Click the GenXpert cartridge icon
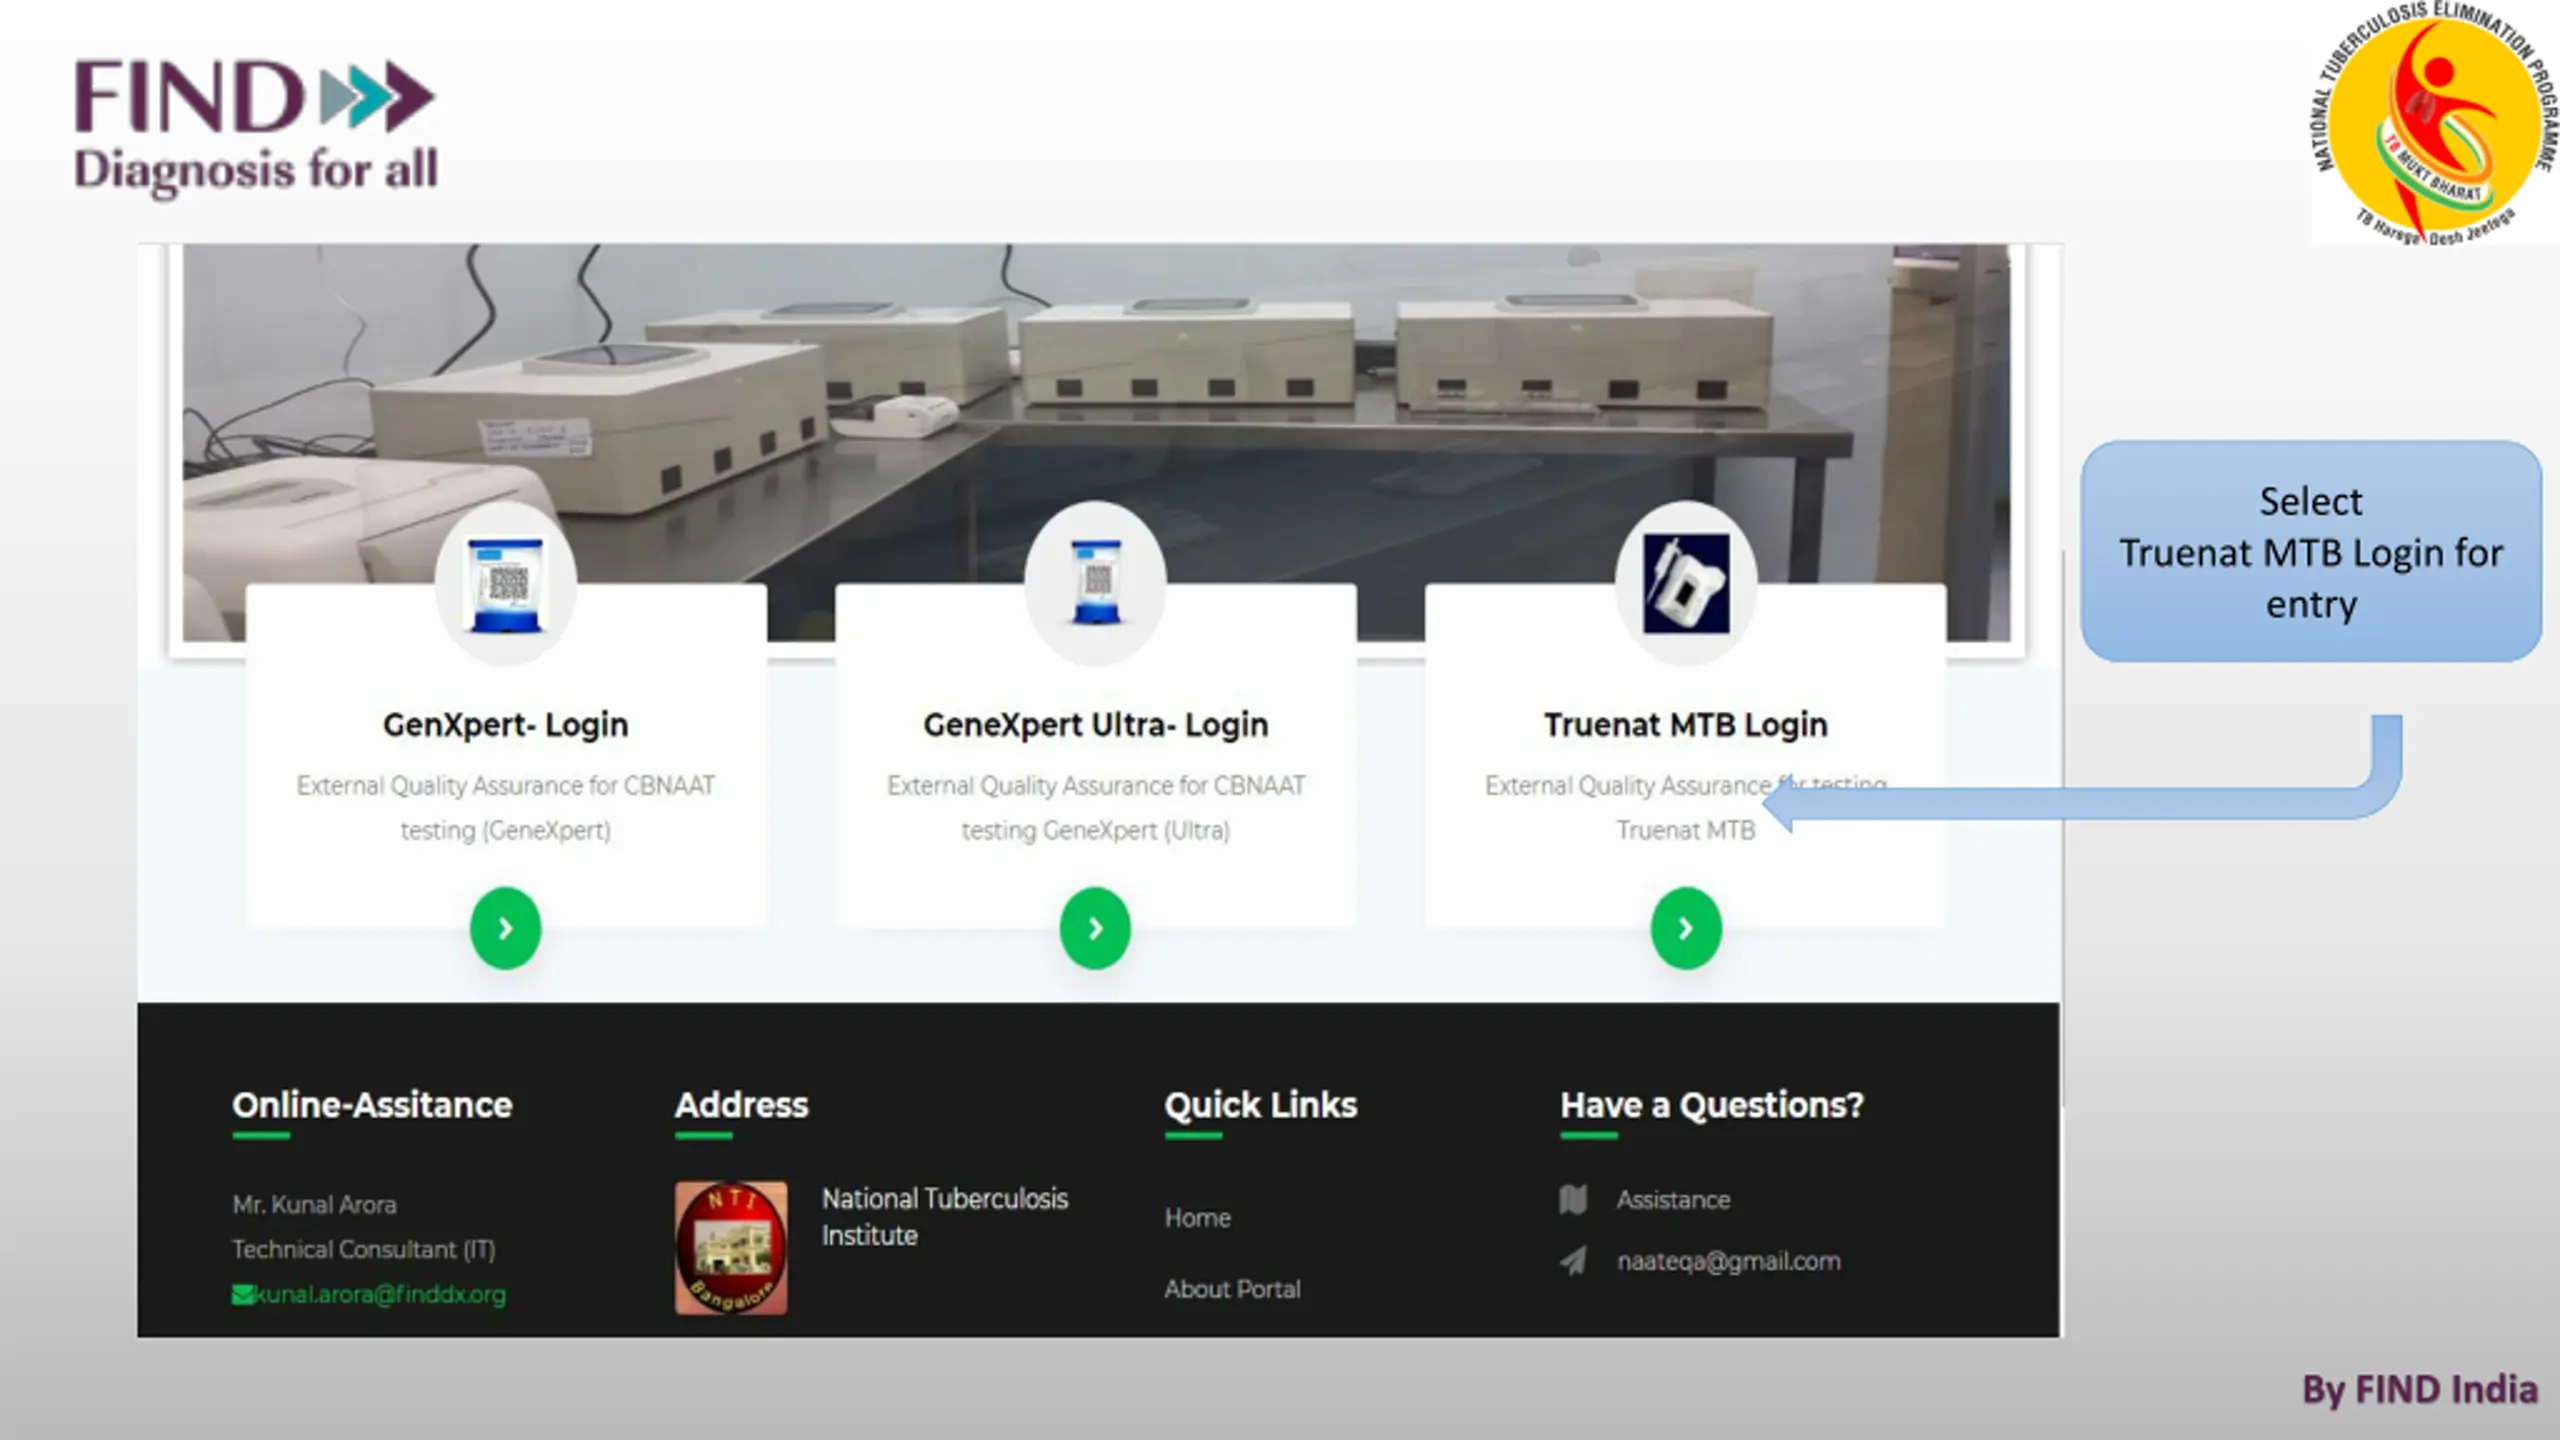 click(x=506, y=586)
